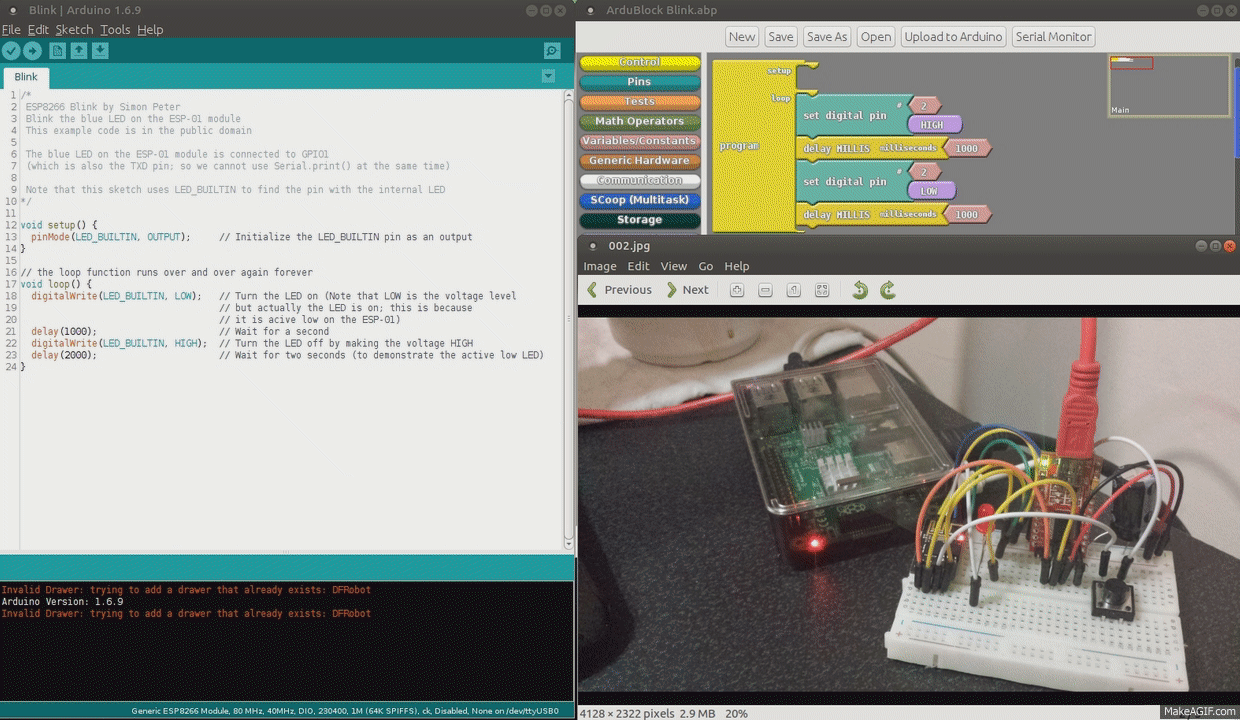Click the Open sketch up-arrow icon
Viewport: 1240px width, 720px height.
79,51
